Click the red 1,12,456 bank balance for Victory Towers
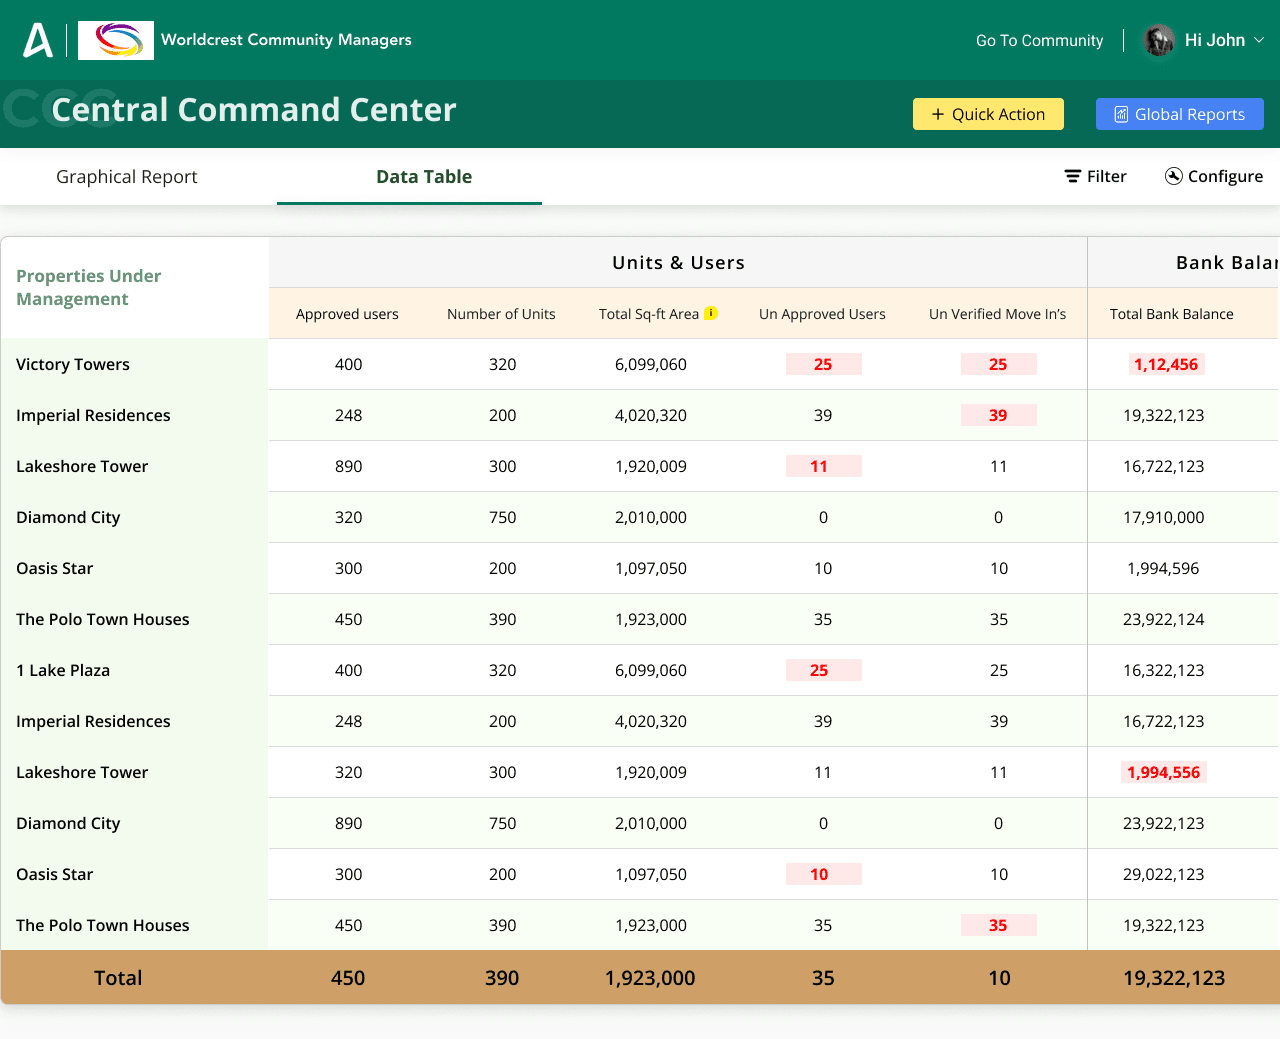The width and height of the screenshot is (1280, 1039). coord(1165,364)
